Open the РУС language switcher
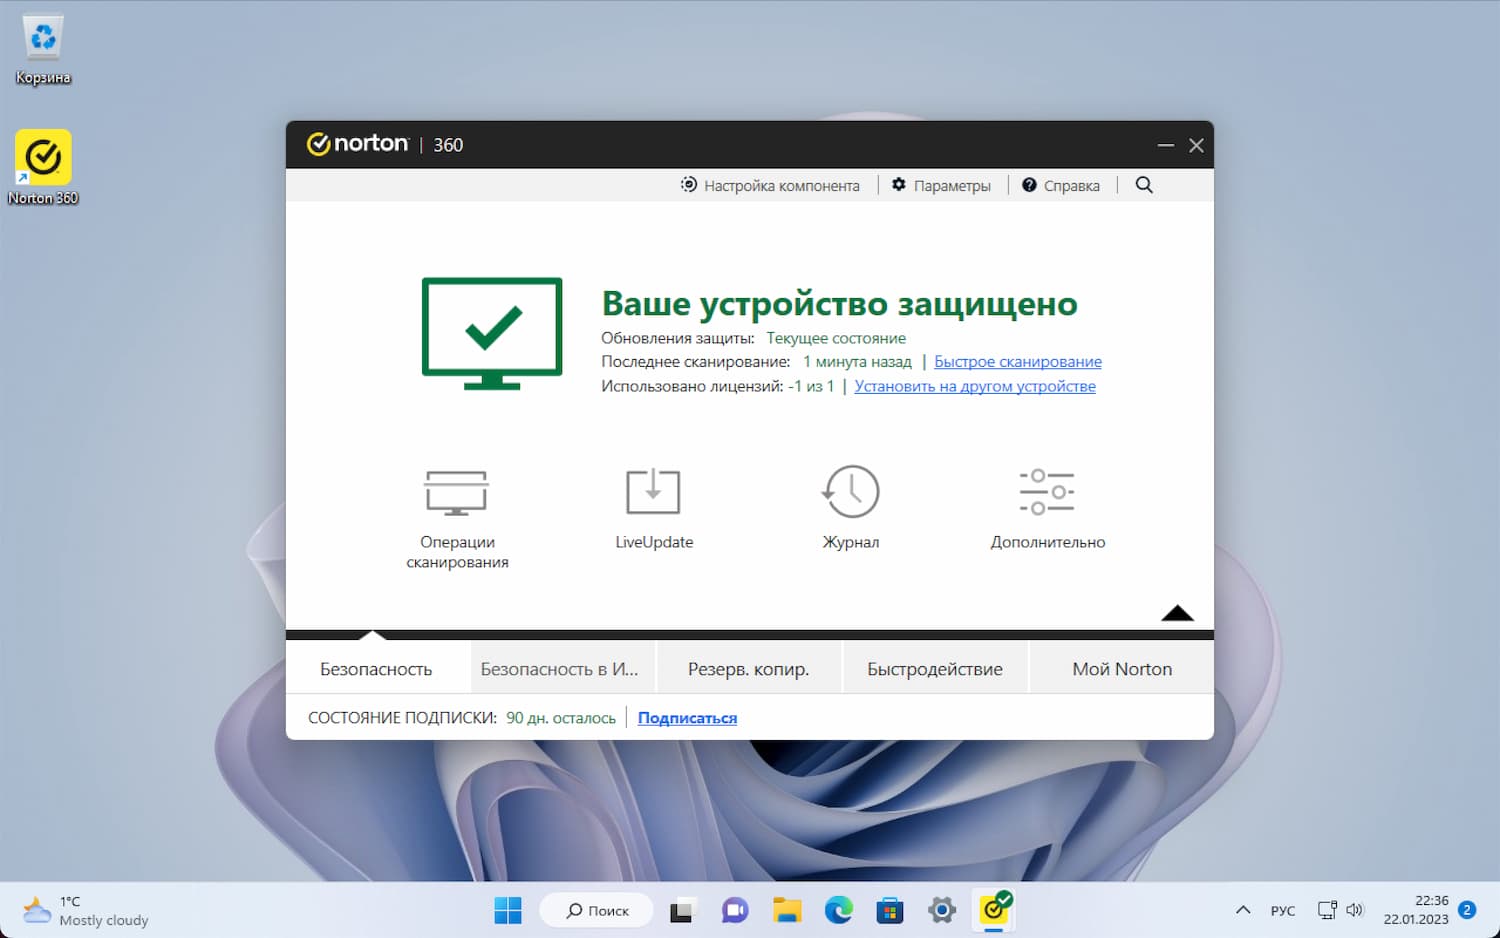Image resolution: width=1500 pixels, height=938 pixels. pos(1283,910)
